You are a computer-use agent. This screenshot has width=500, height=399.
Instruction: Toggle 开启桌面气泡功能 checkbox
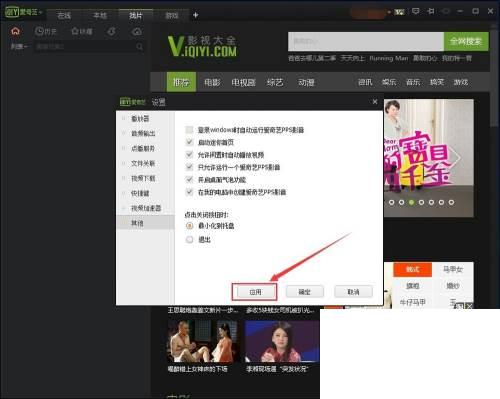(189, 180)
